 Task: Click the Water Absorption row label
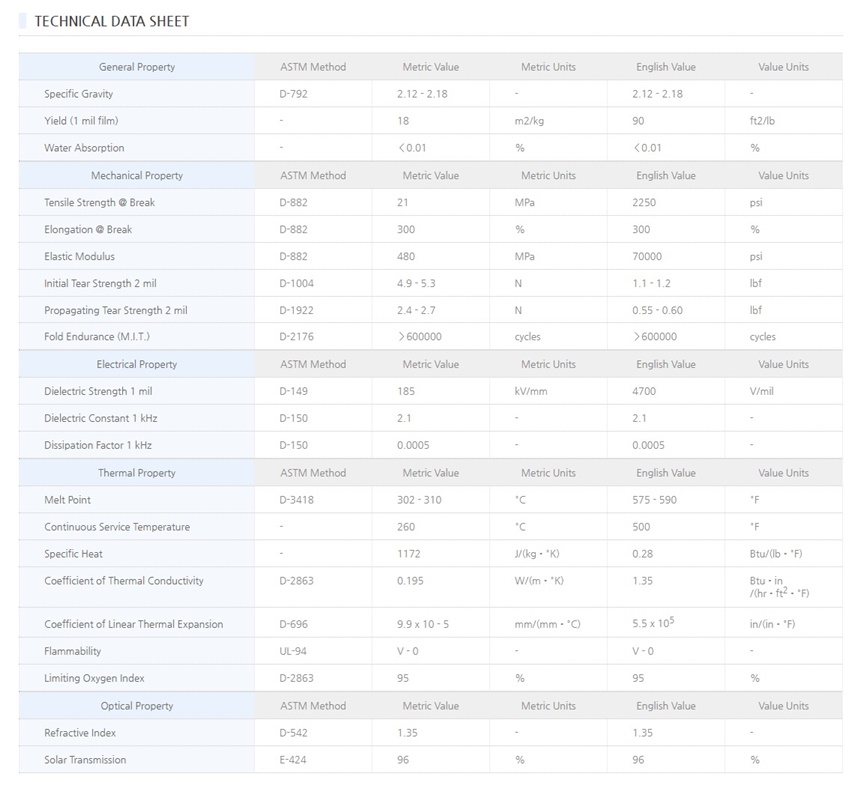84,148
